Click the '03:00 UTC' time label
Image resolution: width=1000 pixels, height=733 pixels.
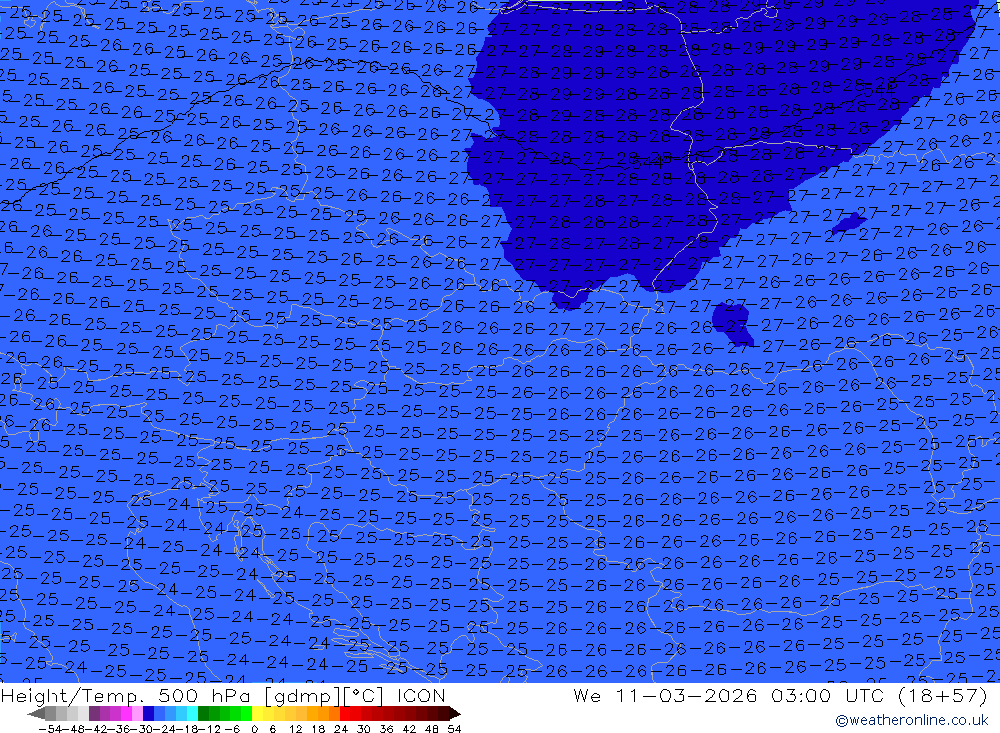pos(830,695)
